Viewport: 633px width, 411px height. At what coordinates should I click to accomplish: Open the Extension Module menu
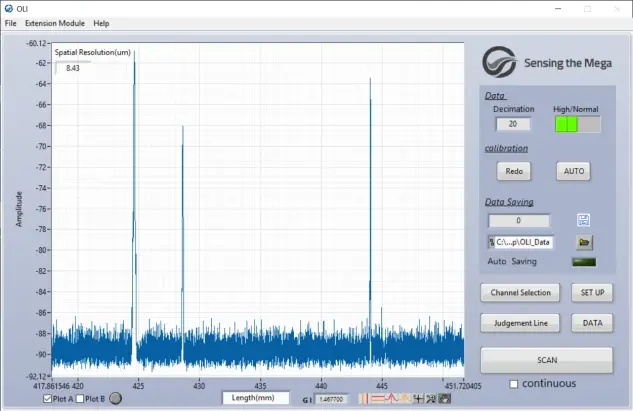click(x=55, y=22)
